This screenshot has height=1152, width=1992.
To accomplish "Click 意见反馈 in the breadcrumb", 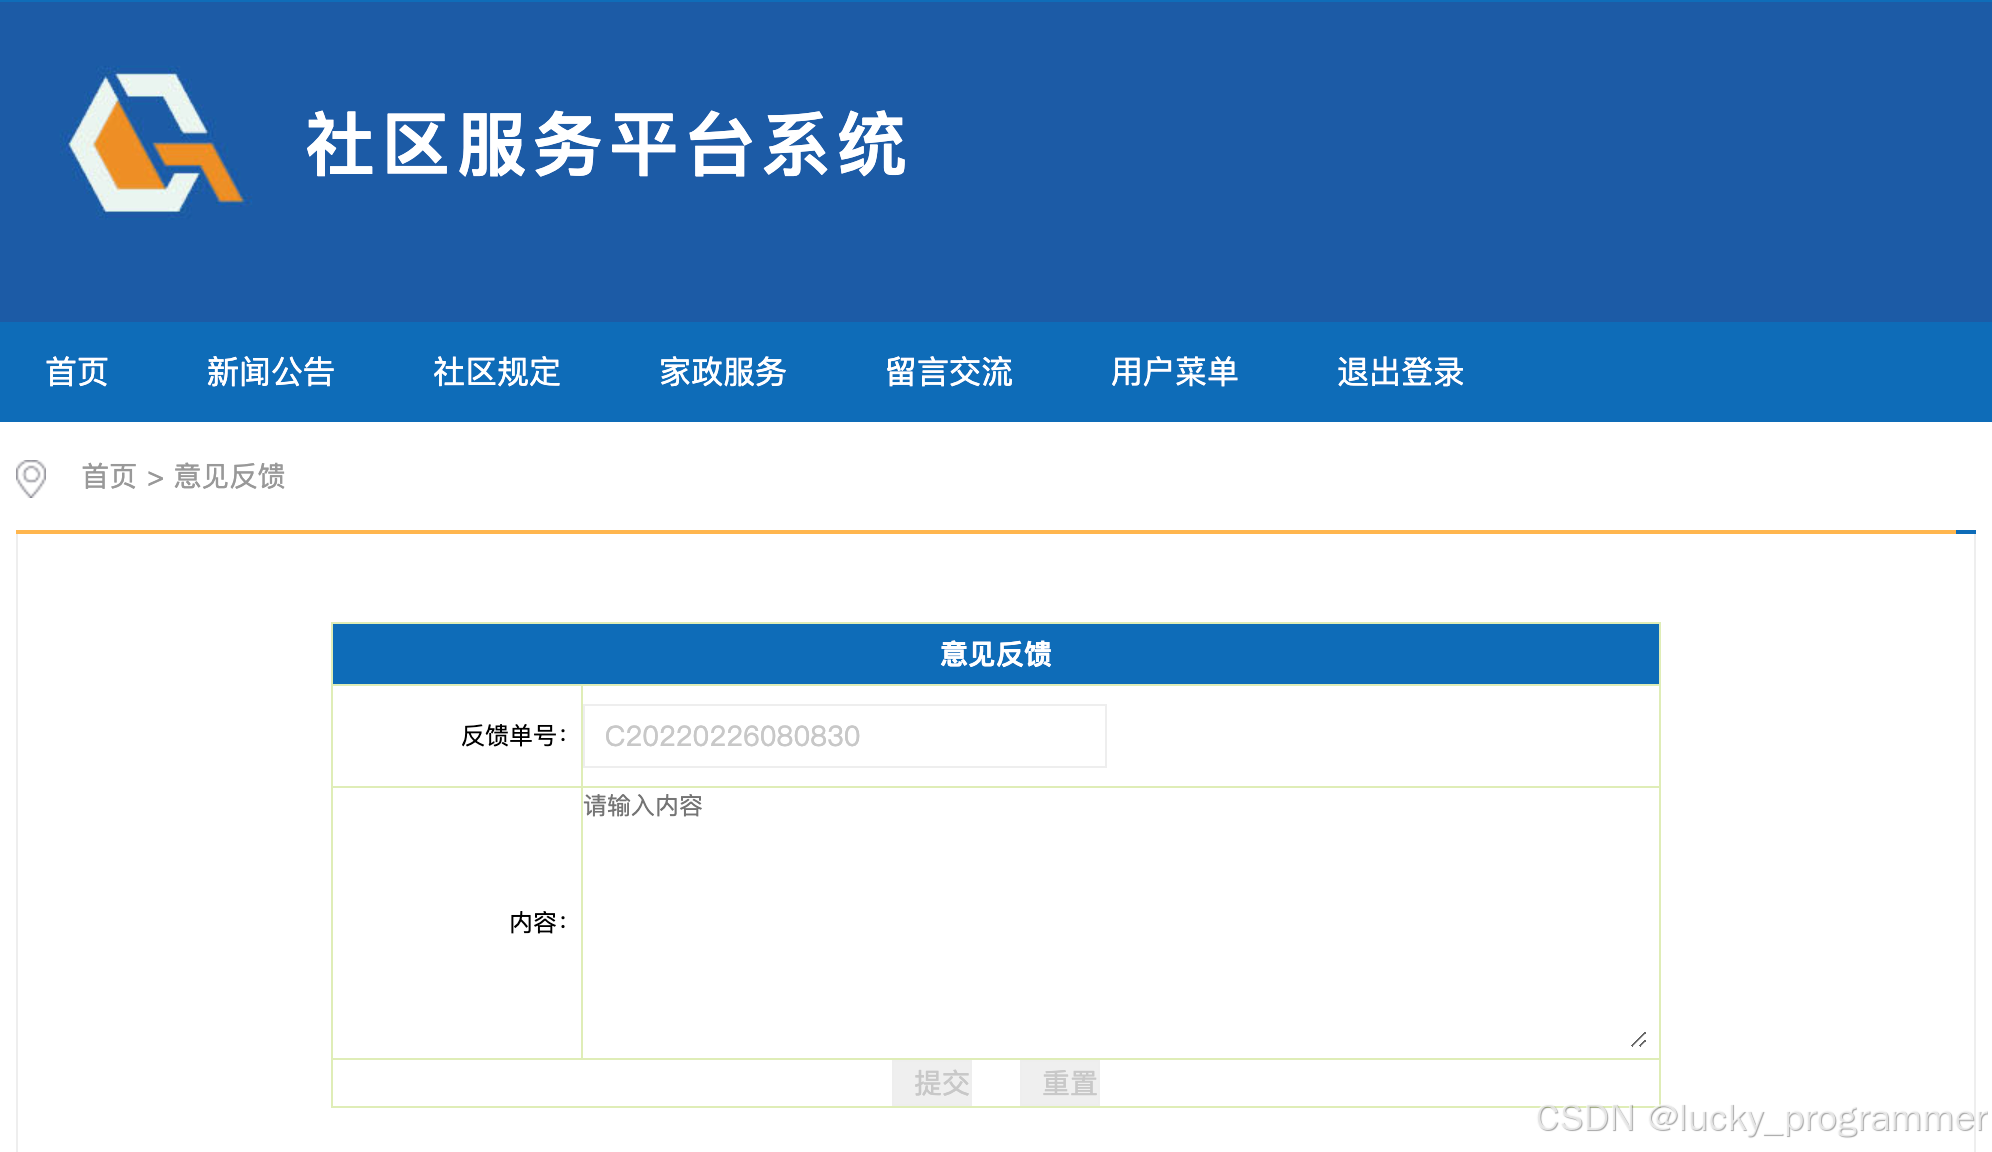I will pyautogui.click(x=230, y=476).
